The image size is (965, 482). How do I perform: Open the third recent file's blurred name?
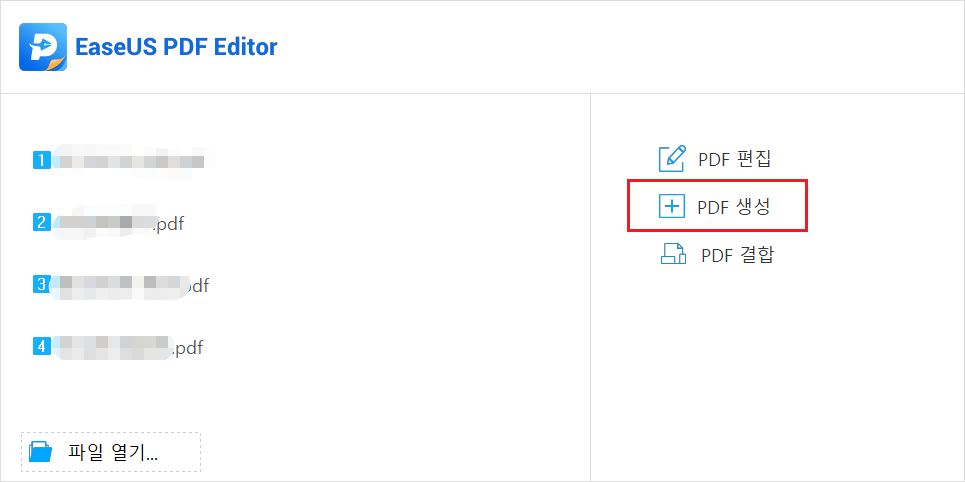pyautogui.click(x=120, y=285)
